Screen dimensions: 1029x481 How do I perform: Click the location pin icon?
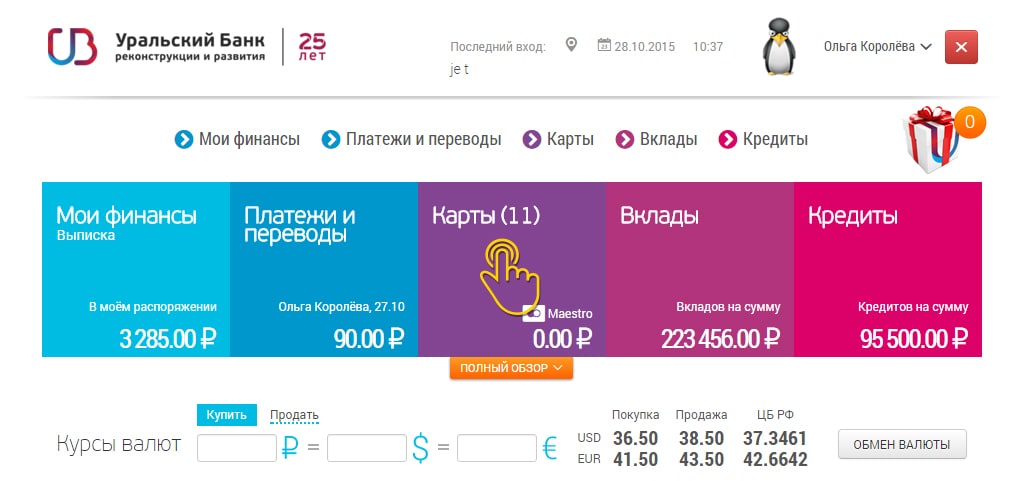572,45
